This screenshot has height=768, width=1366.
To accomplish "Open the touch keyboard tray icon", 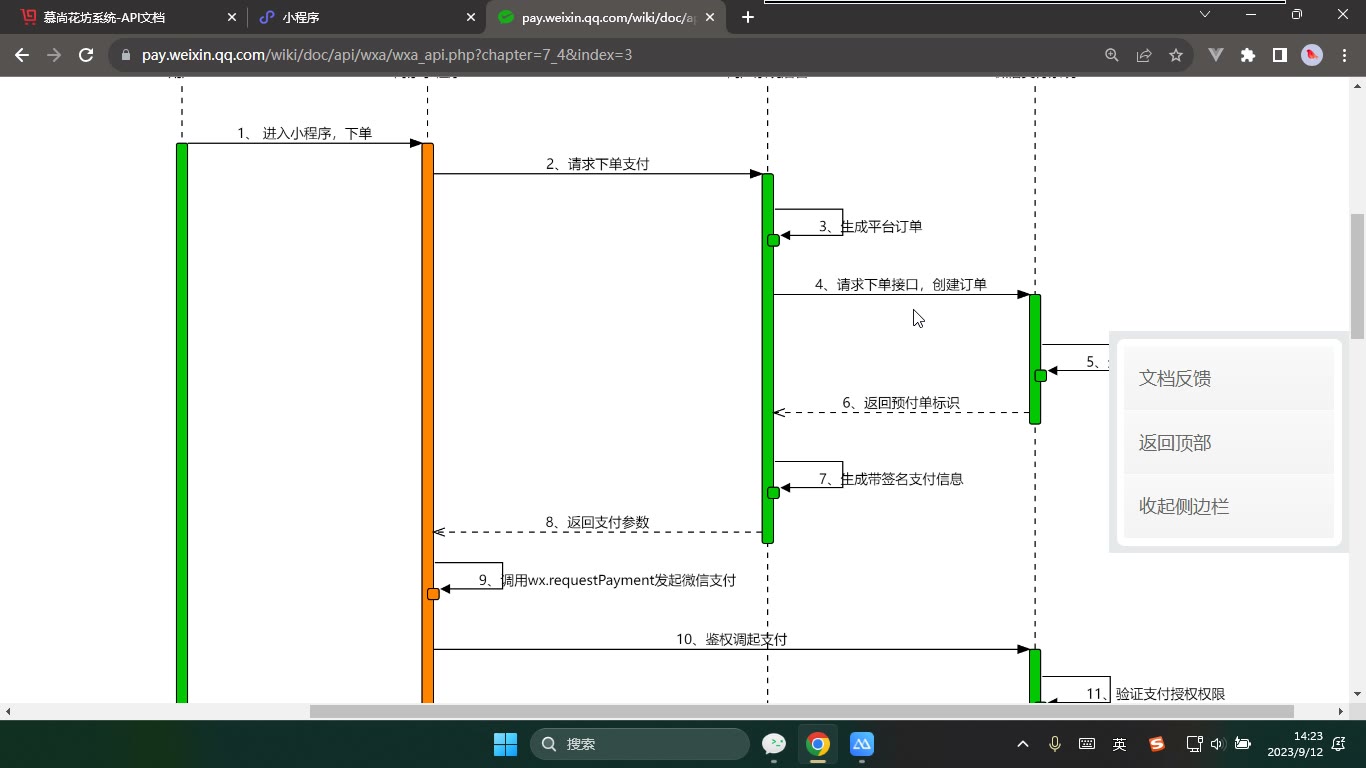I will tap(1087, 744).
